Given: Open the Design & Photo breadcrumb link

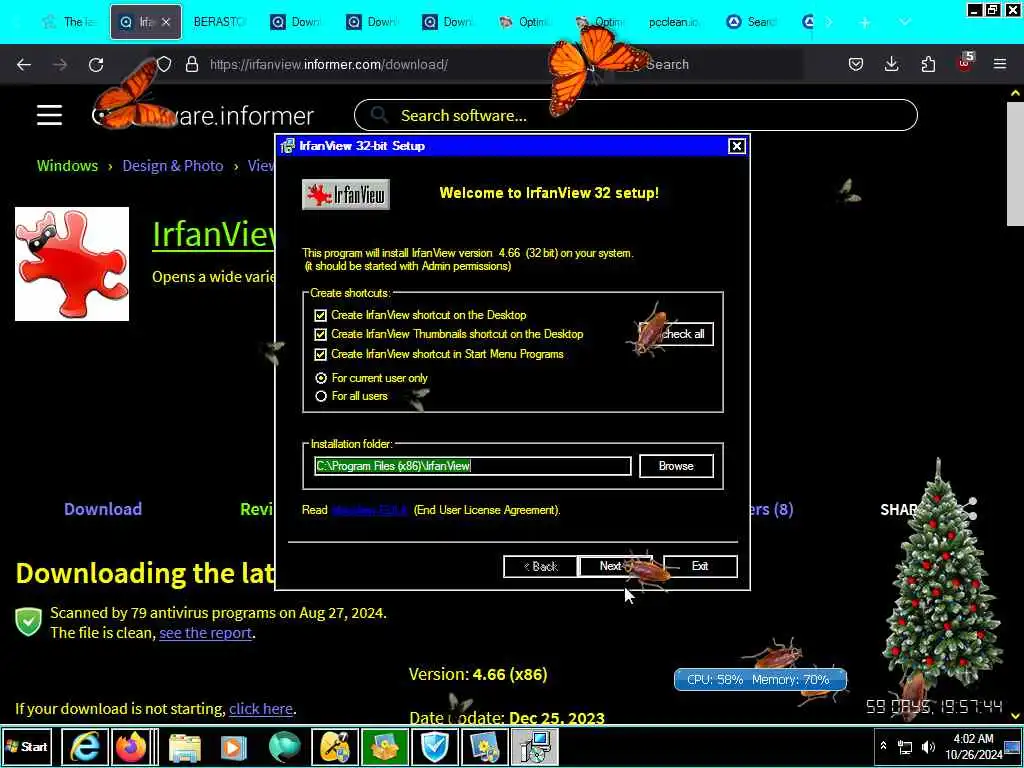Looking at the screenshot, I should point(173,166).
